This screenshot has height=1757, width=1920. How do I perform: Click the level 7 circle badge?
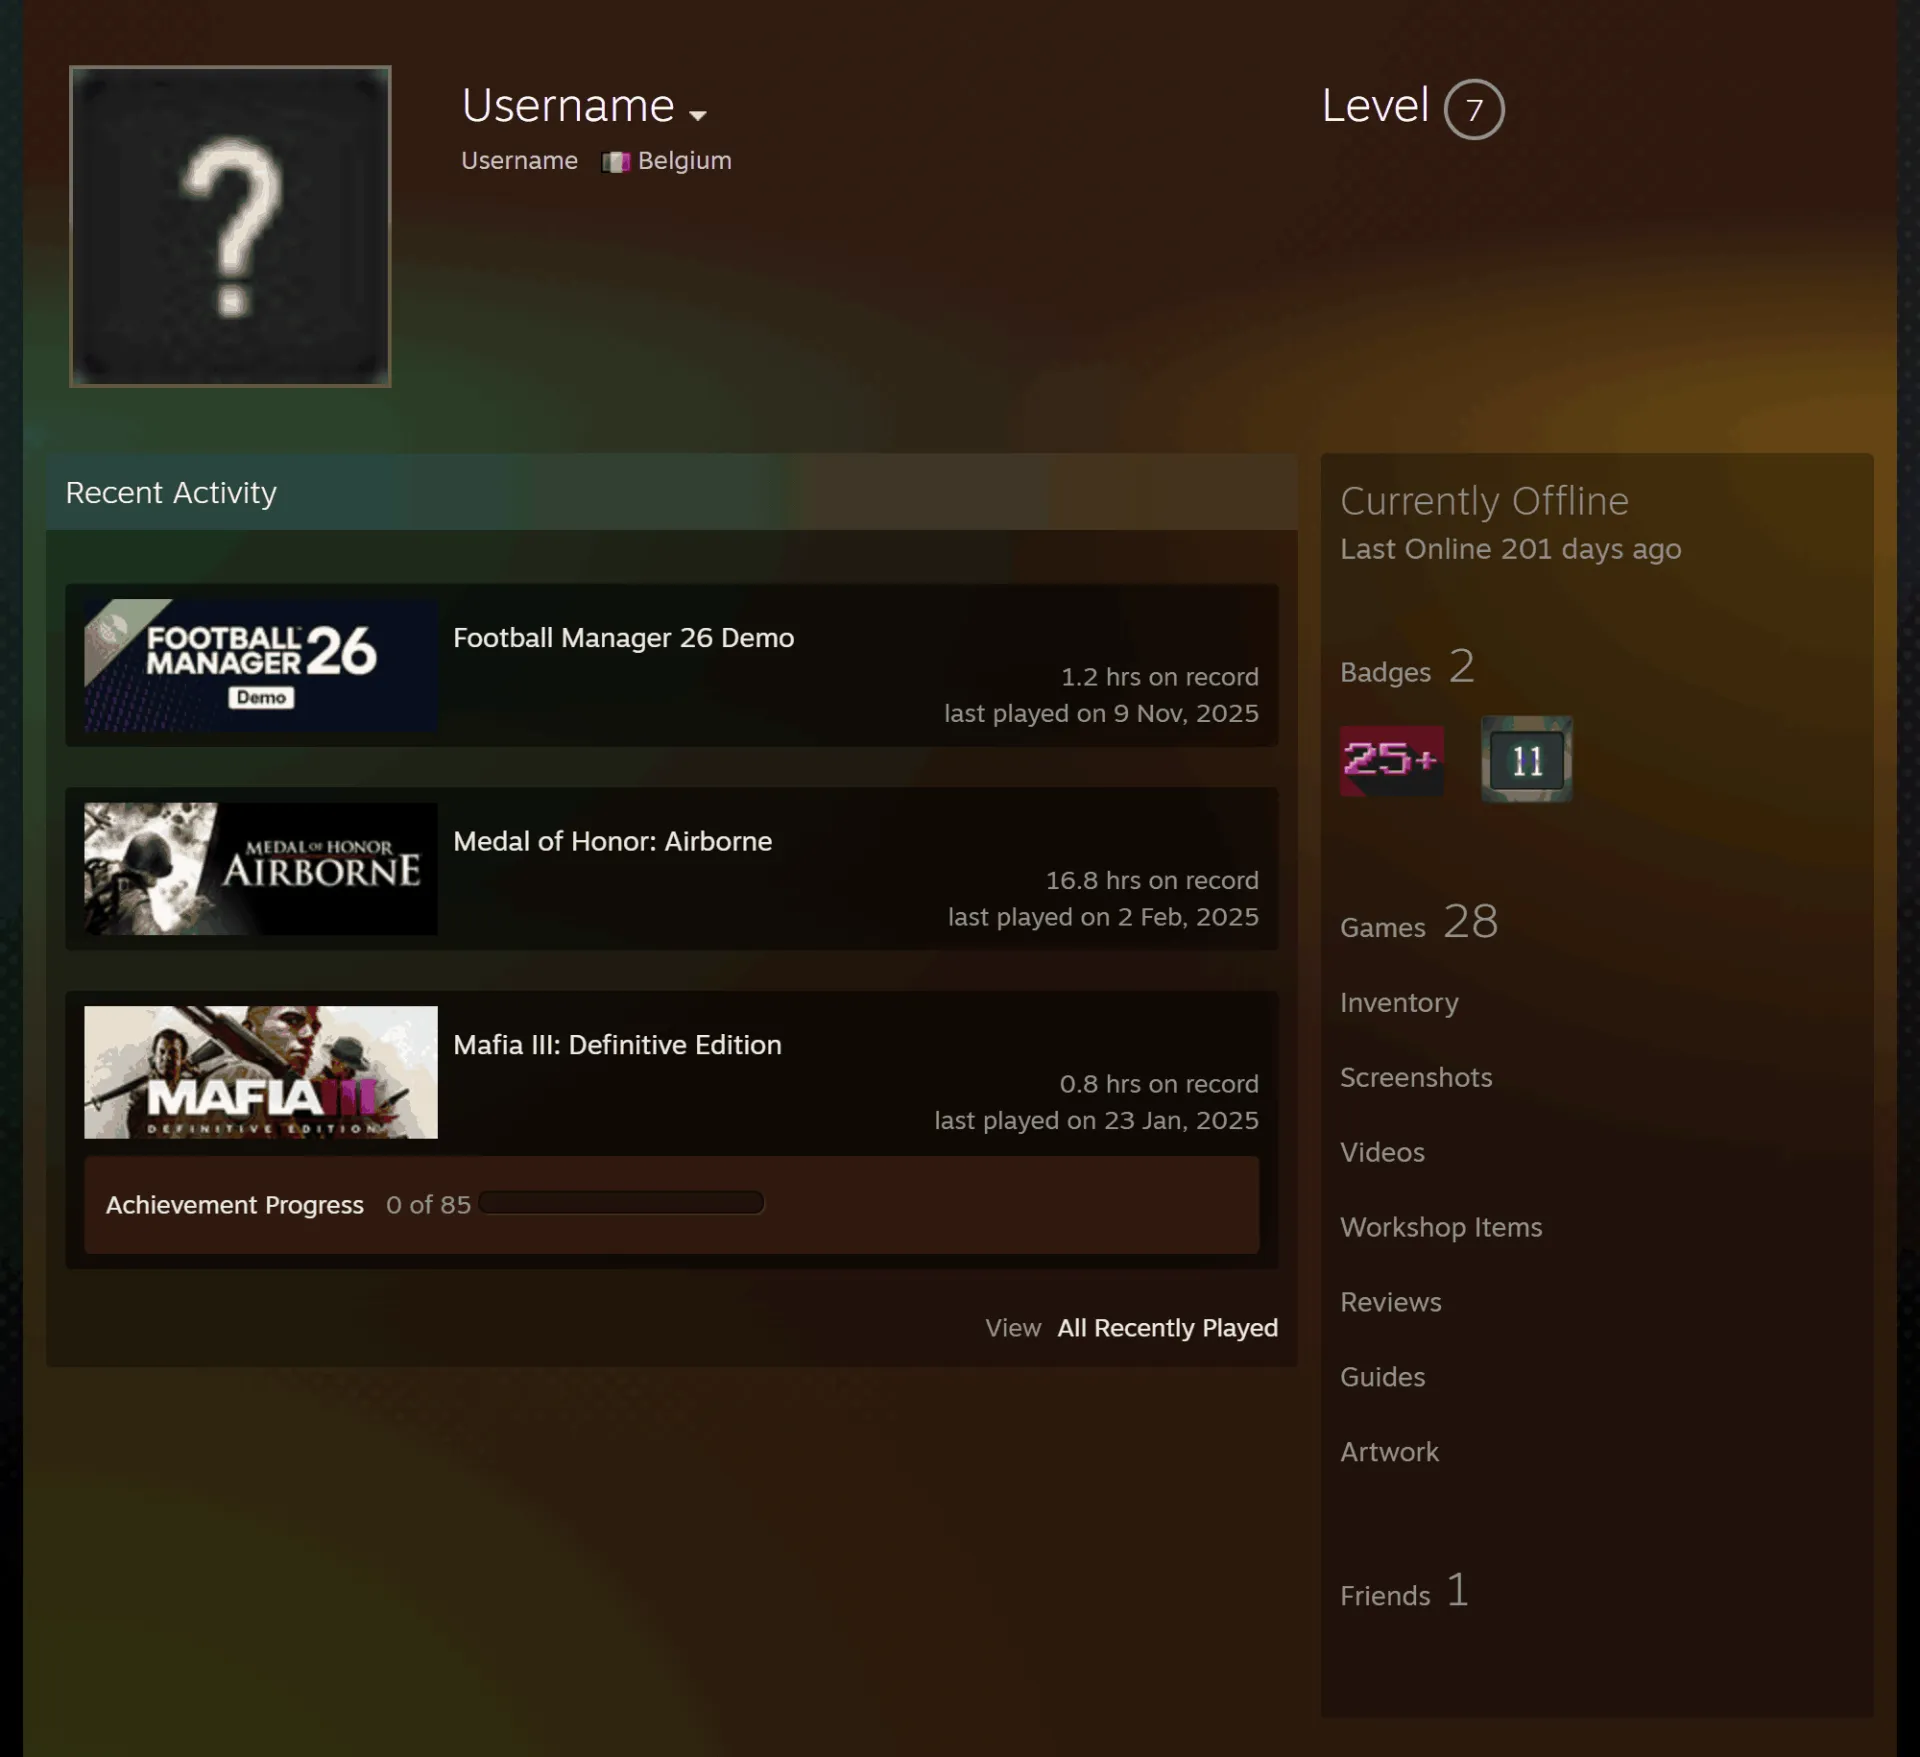pyautogui.click(x=1474, y=109)
